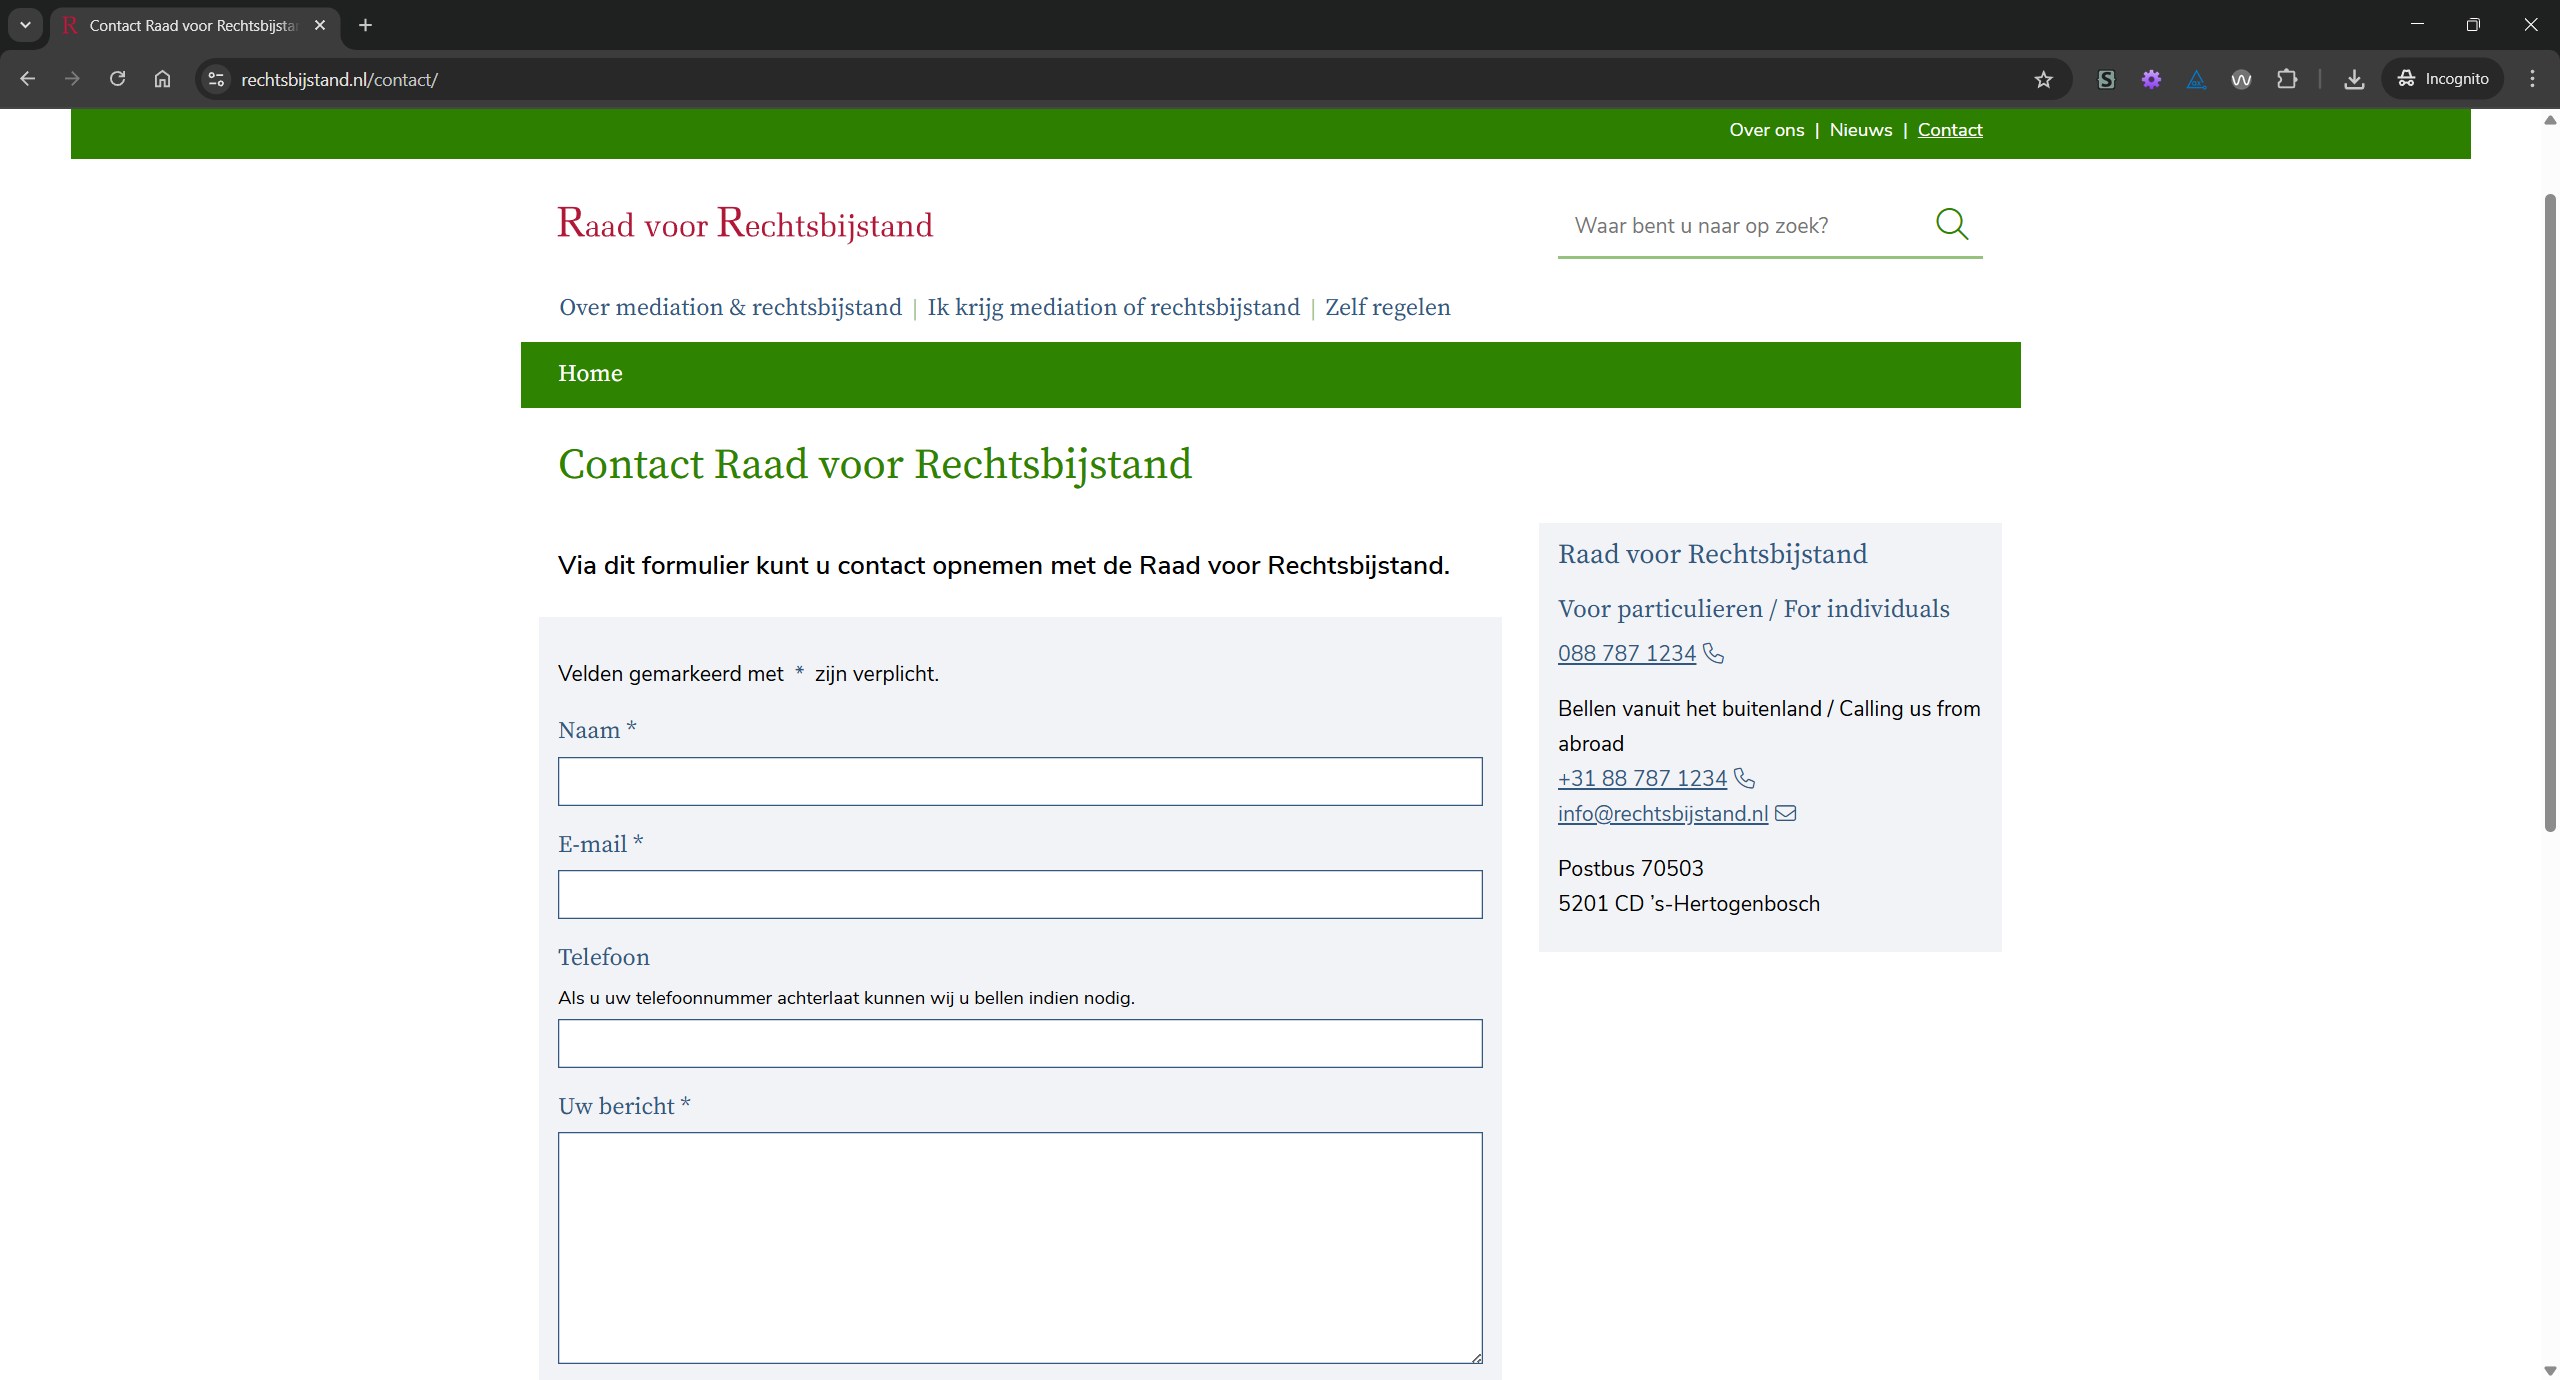
Task: Click the browser forward arrow
Action: pyautogui.click(x=72, y=79)
